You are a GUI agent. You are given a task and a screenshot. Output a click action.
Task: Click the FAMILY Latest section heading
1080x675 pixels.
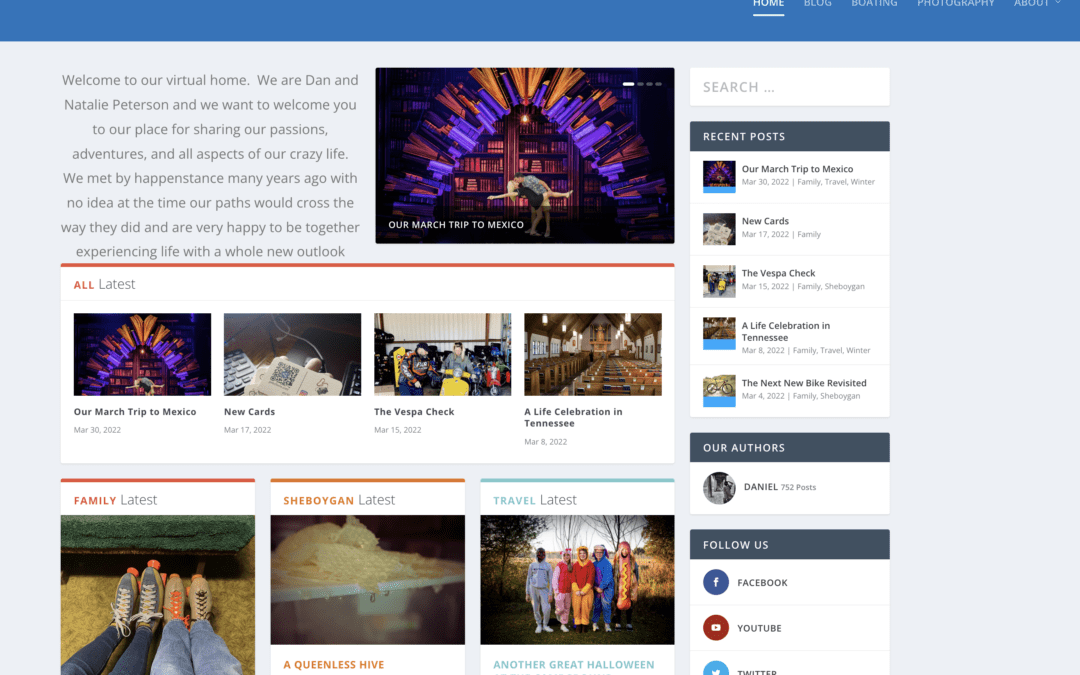tap(115, 500)
